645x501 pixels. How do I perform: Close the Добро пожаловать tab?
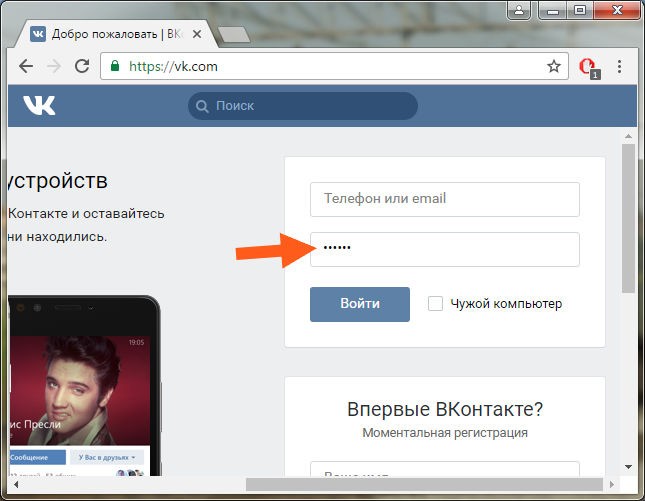[197, 34]
